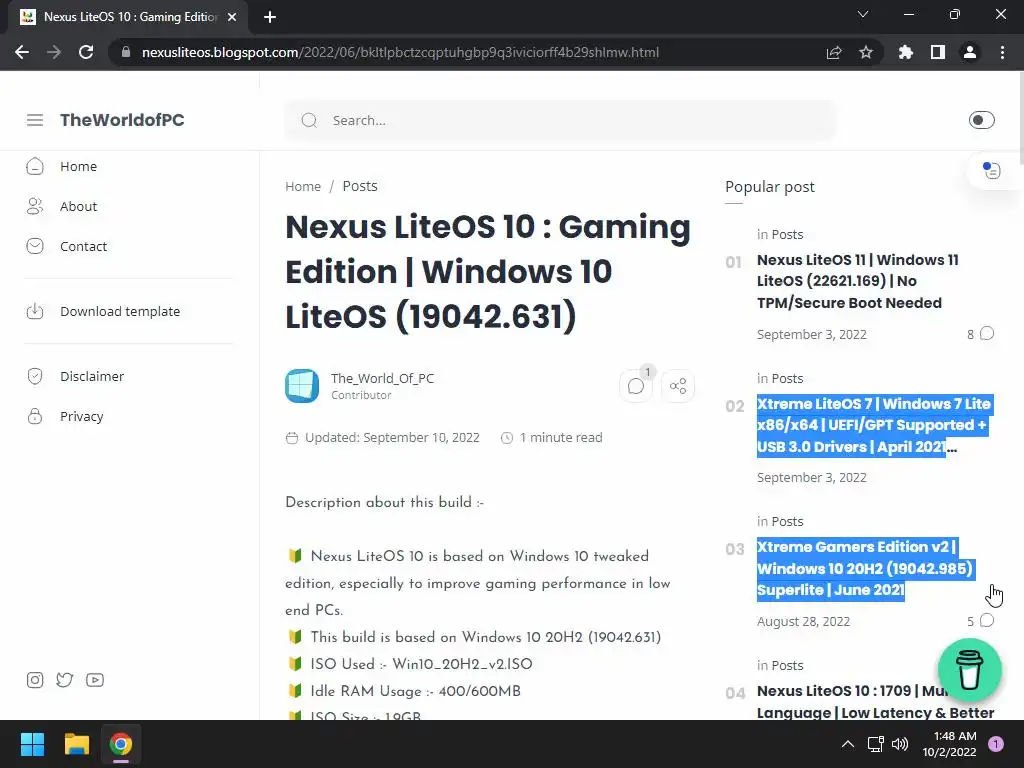Click the Search input field
This screenshot has height=768, width=1024.
(560, 120)
